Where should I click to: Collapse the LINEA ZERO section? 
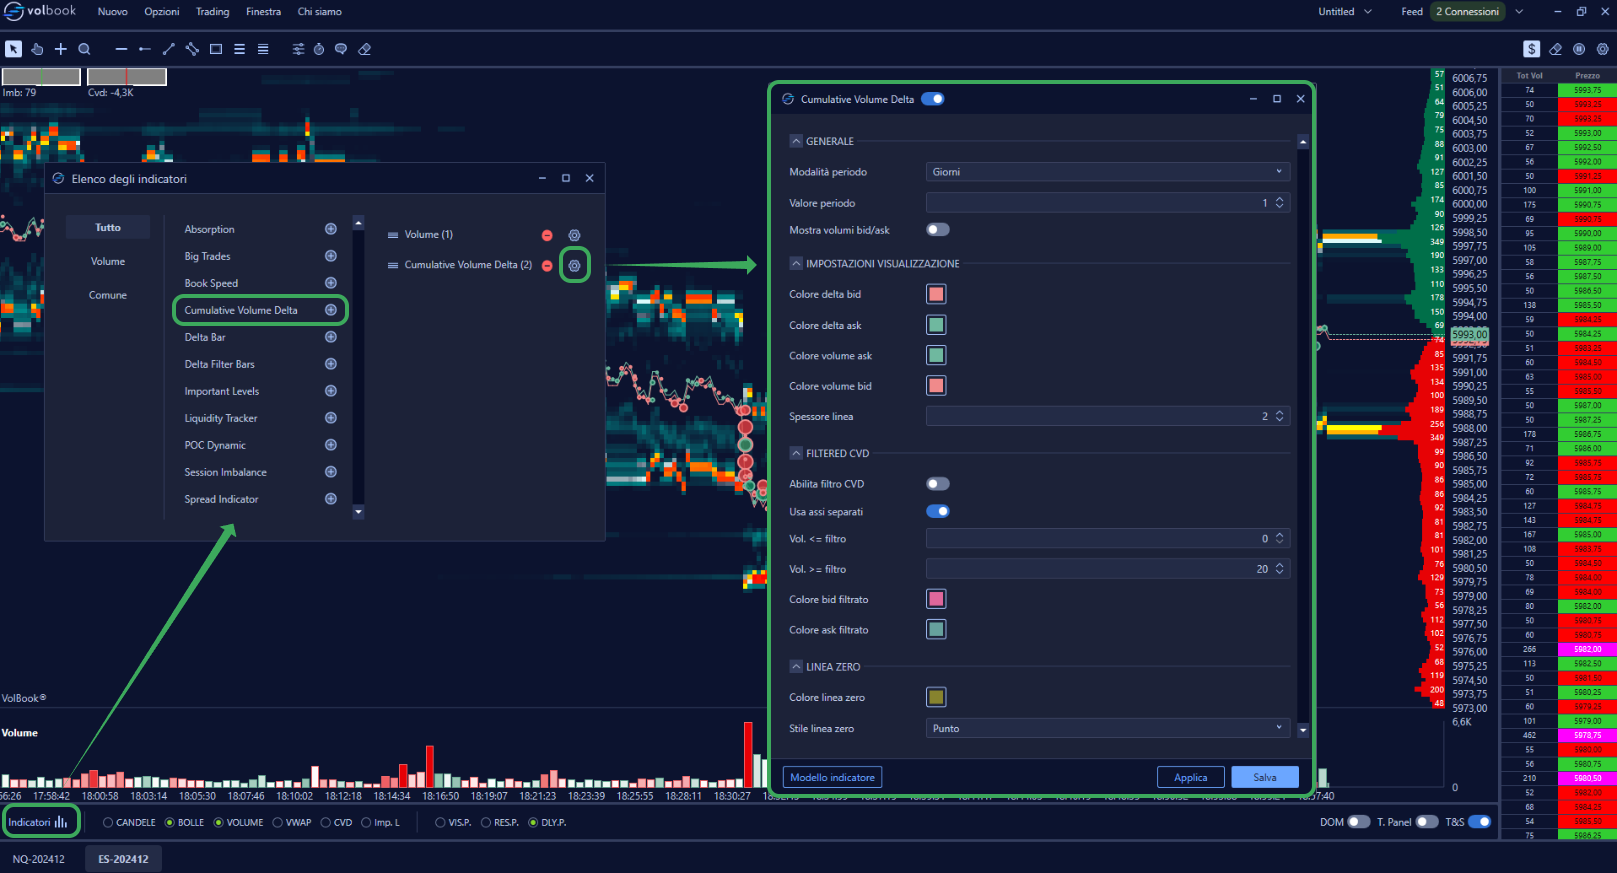(x=796, y=667)
